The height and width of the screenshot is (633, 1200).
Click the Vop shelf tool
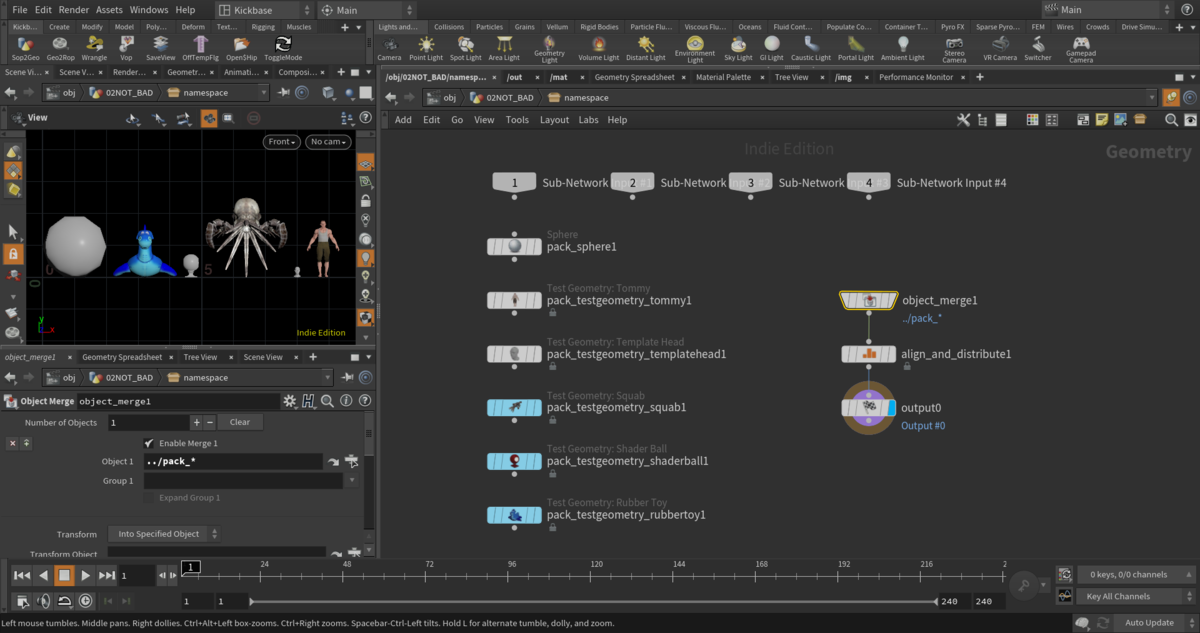(x=126, y=48)
